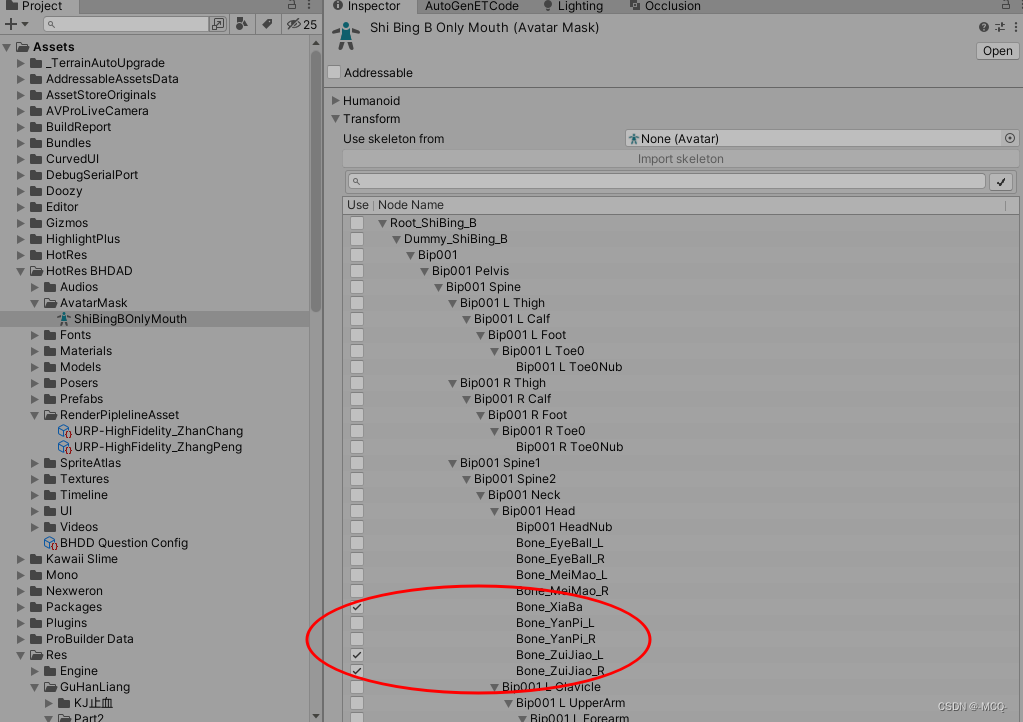Click the AvatarMask folder icon

click(x=50, y=303)
